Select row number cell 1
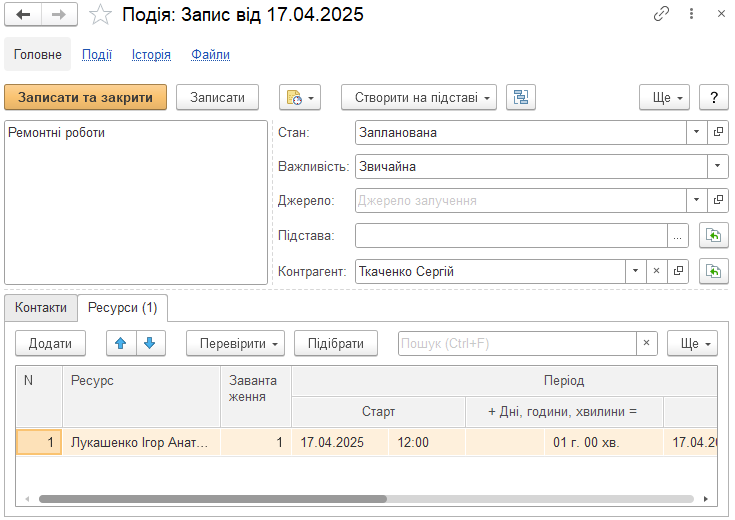This screenshot has height=520, width=735. point(39,442)
